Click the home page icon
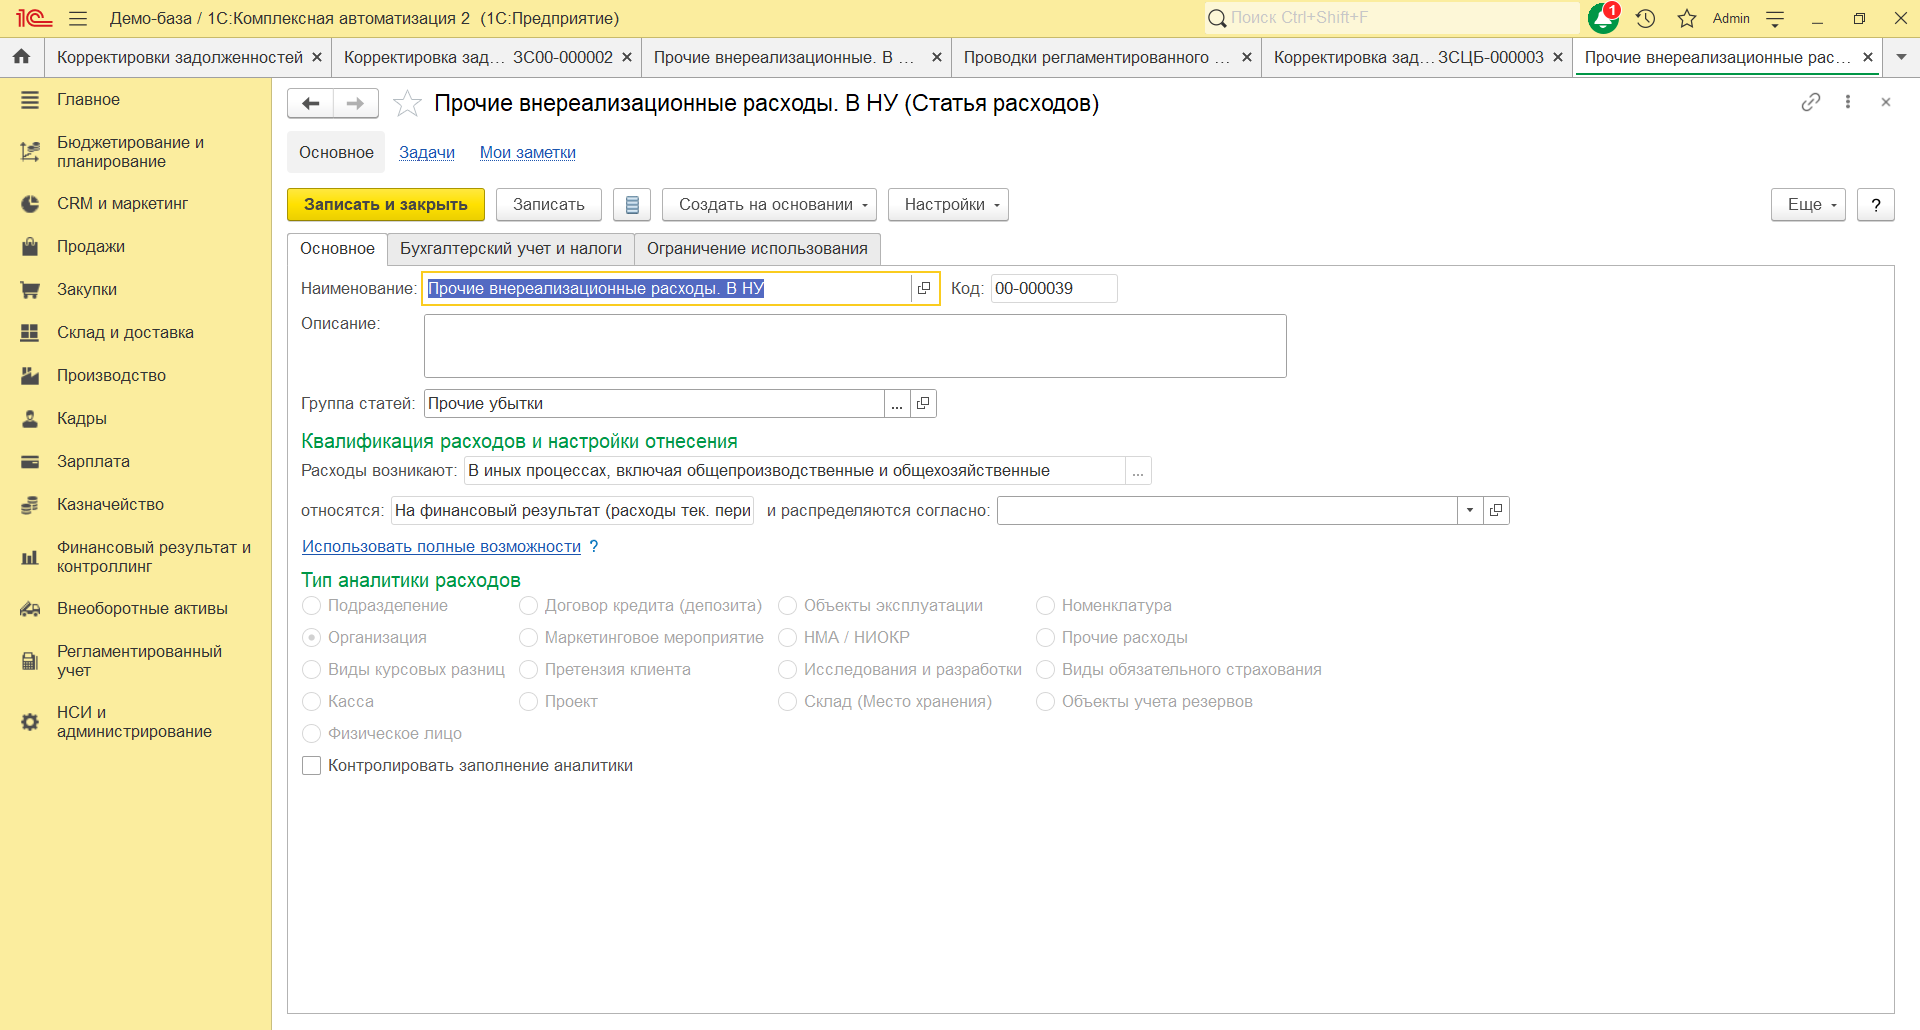The image size is (1920, 1030). tap(21, 57)
